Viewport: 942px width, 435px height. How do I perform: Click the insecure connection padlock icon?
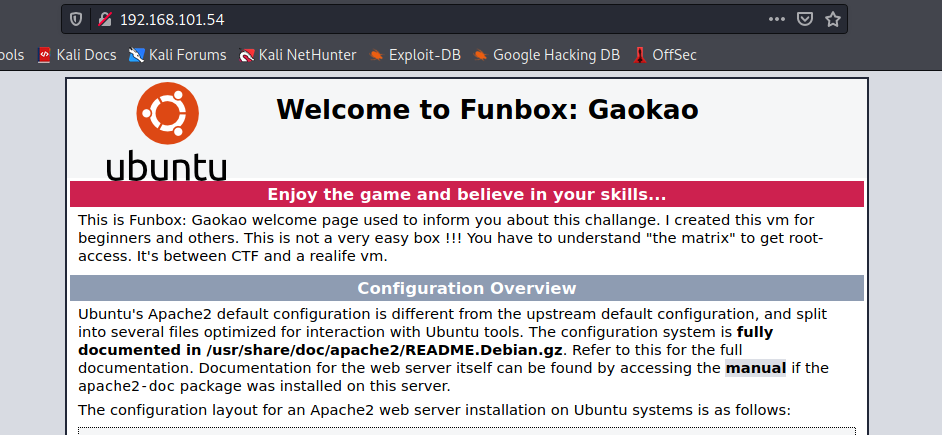click(105, 19)
